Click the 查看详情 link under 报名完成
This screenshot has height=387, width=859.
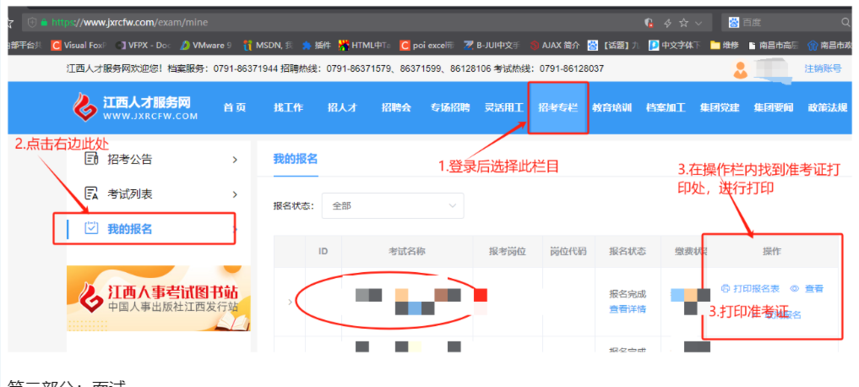click(x=627, y=309)
